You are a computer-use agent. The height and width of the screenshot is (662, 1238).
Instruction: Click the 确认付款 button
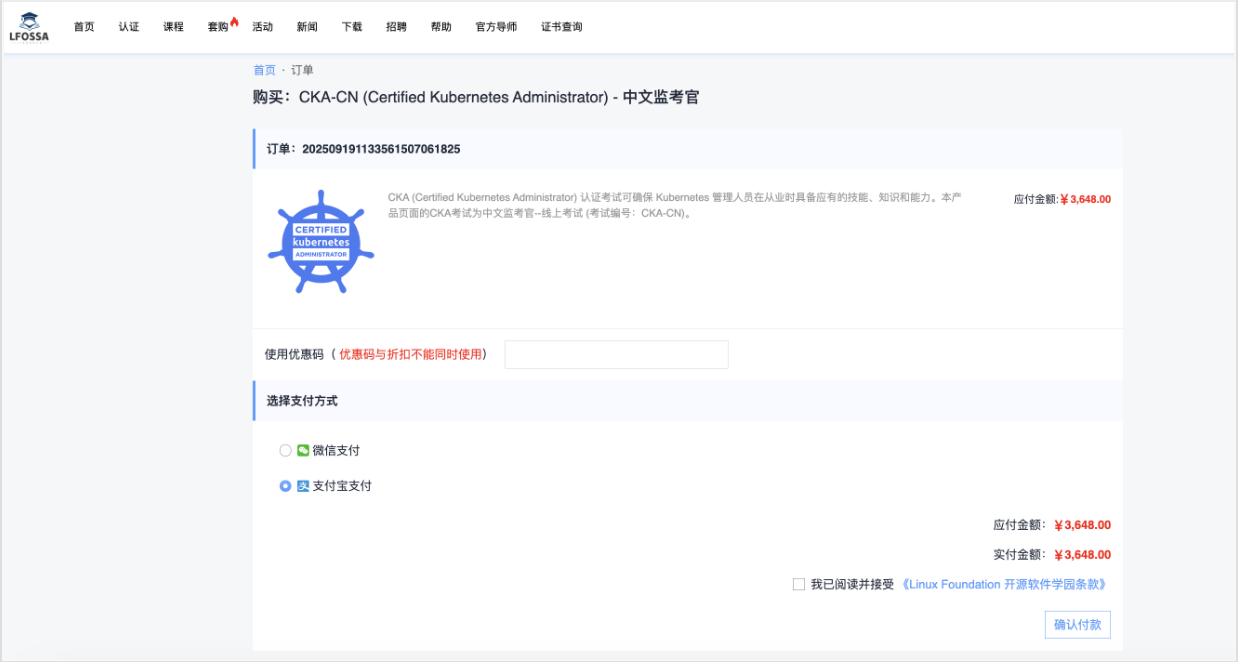click(1077, 625)
